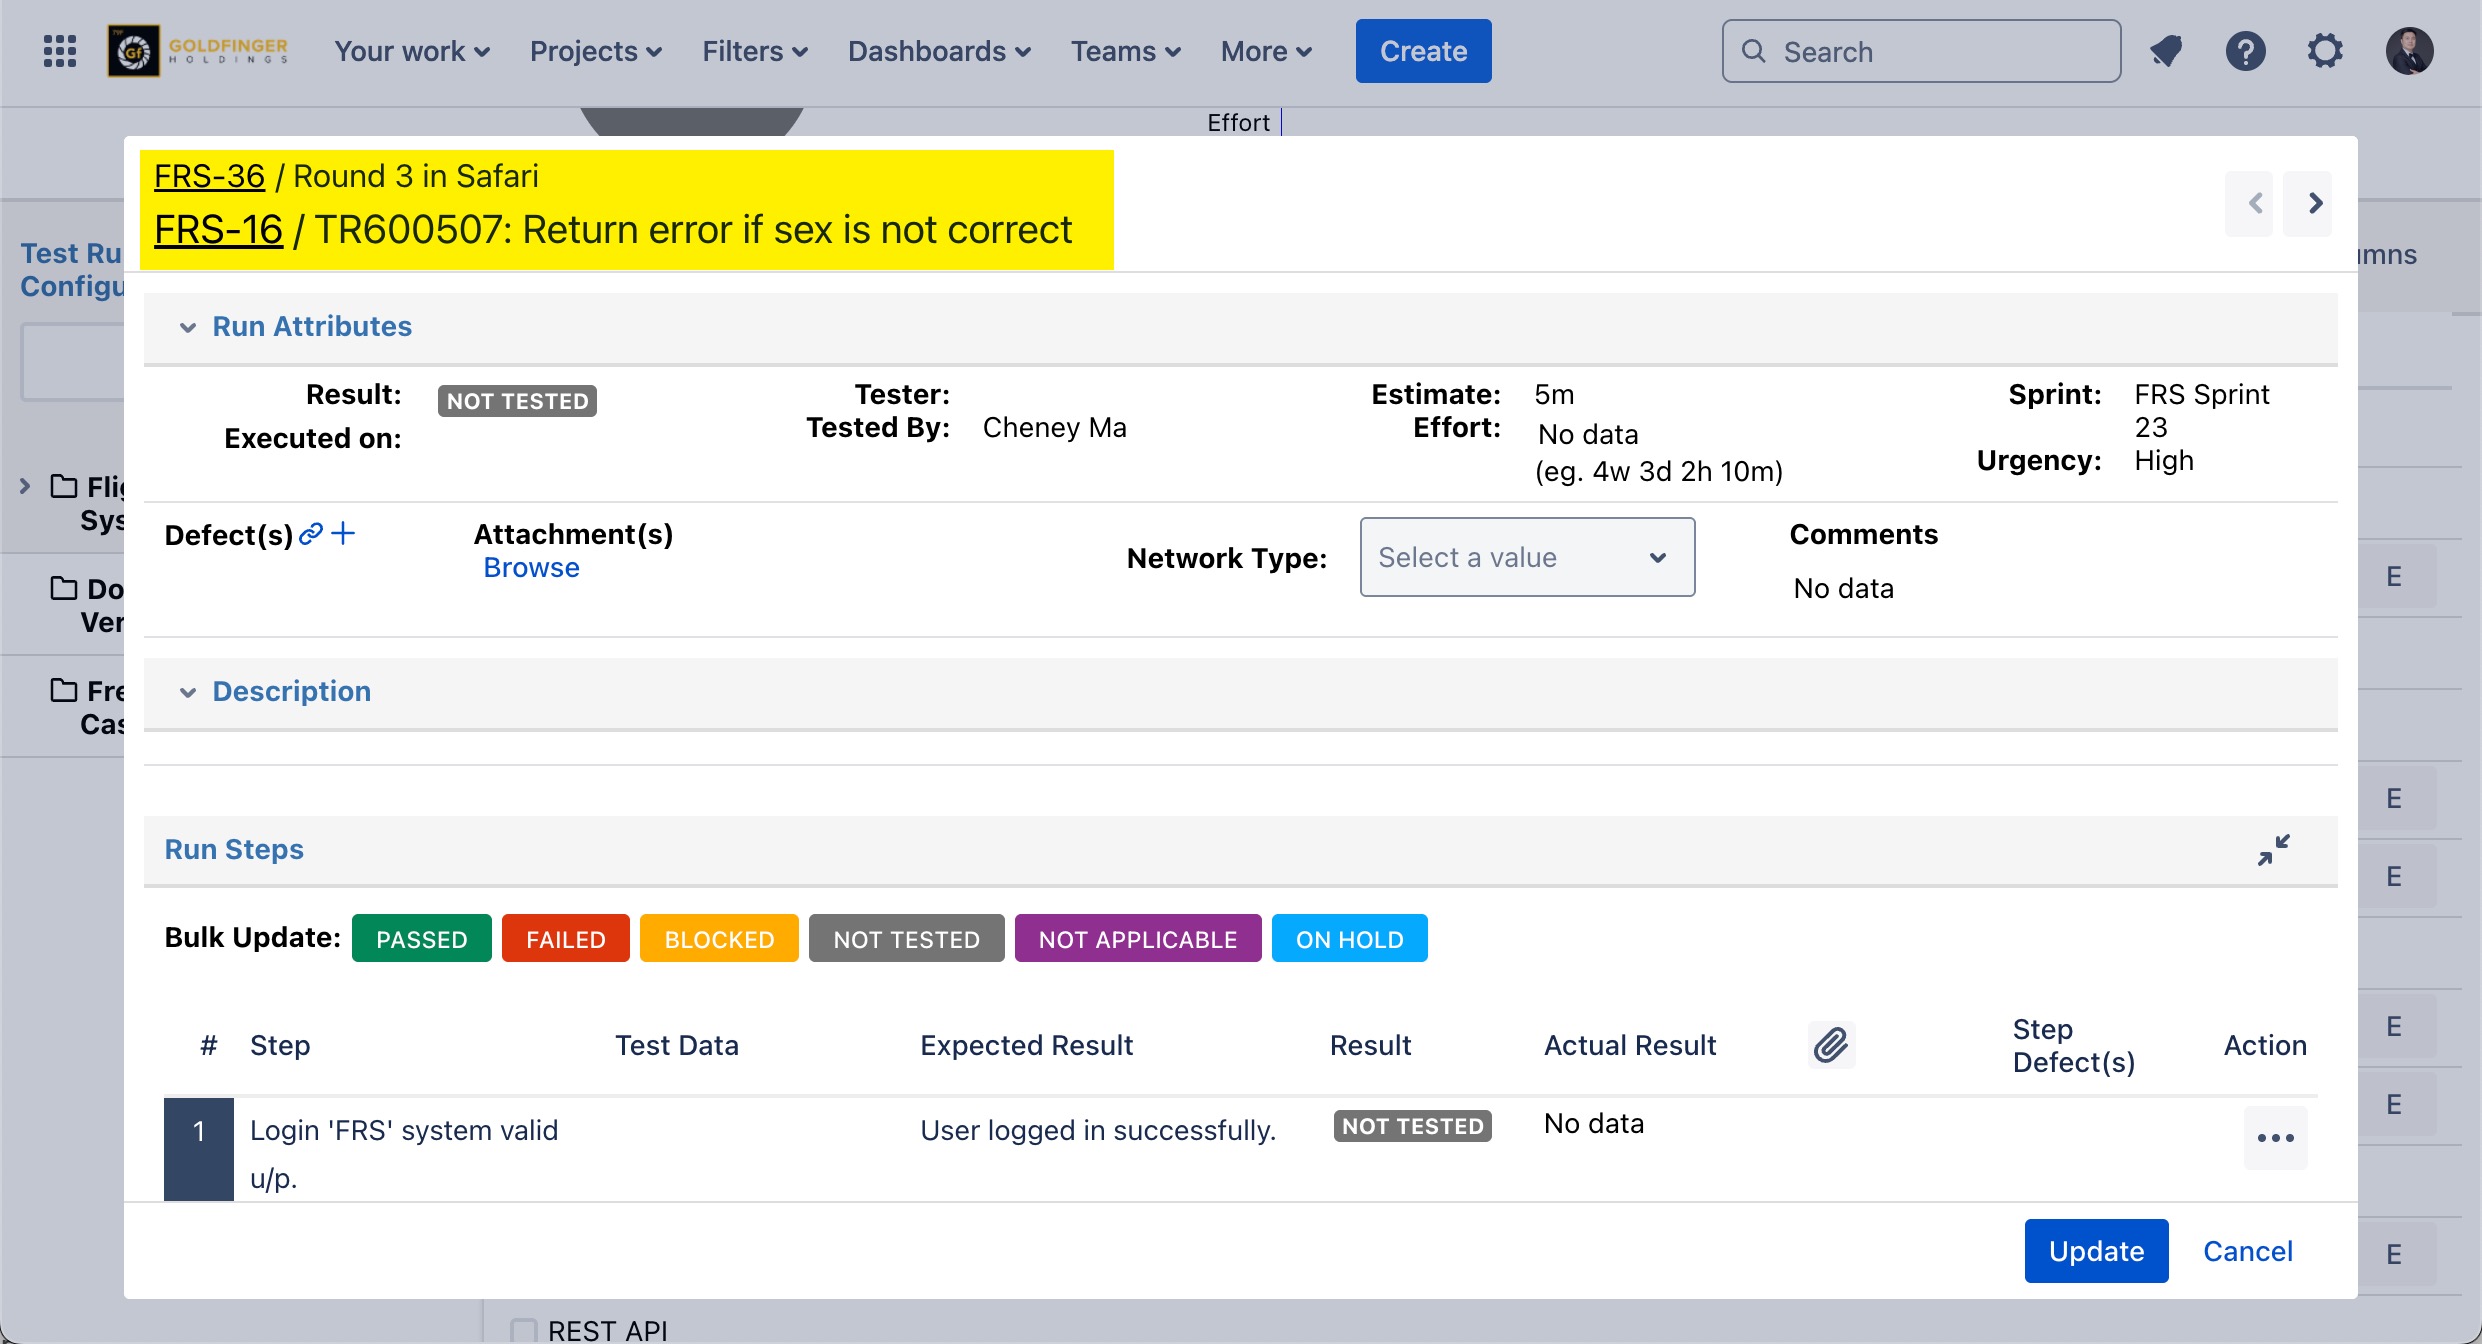Collapse the Run Attributes section
This screenshot has width=2482, height=1344.
point(188,327)
